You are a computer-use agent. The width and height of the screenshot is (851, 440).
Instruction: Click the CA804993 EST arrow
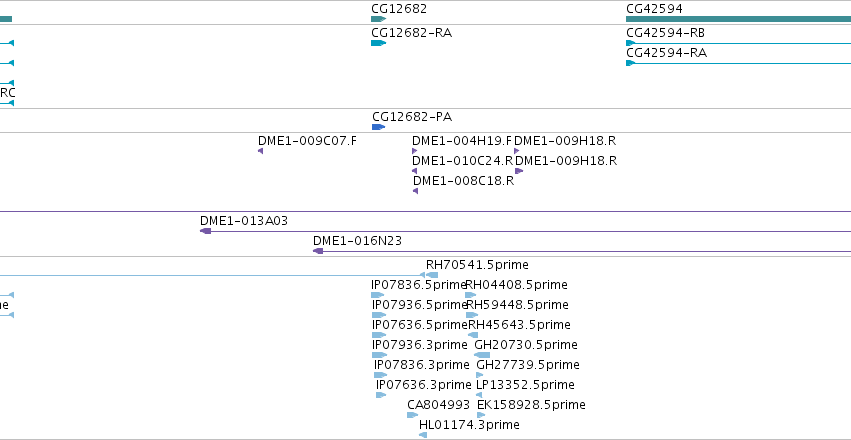coord(412,415)
